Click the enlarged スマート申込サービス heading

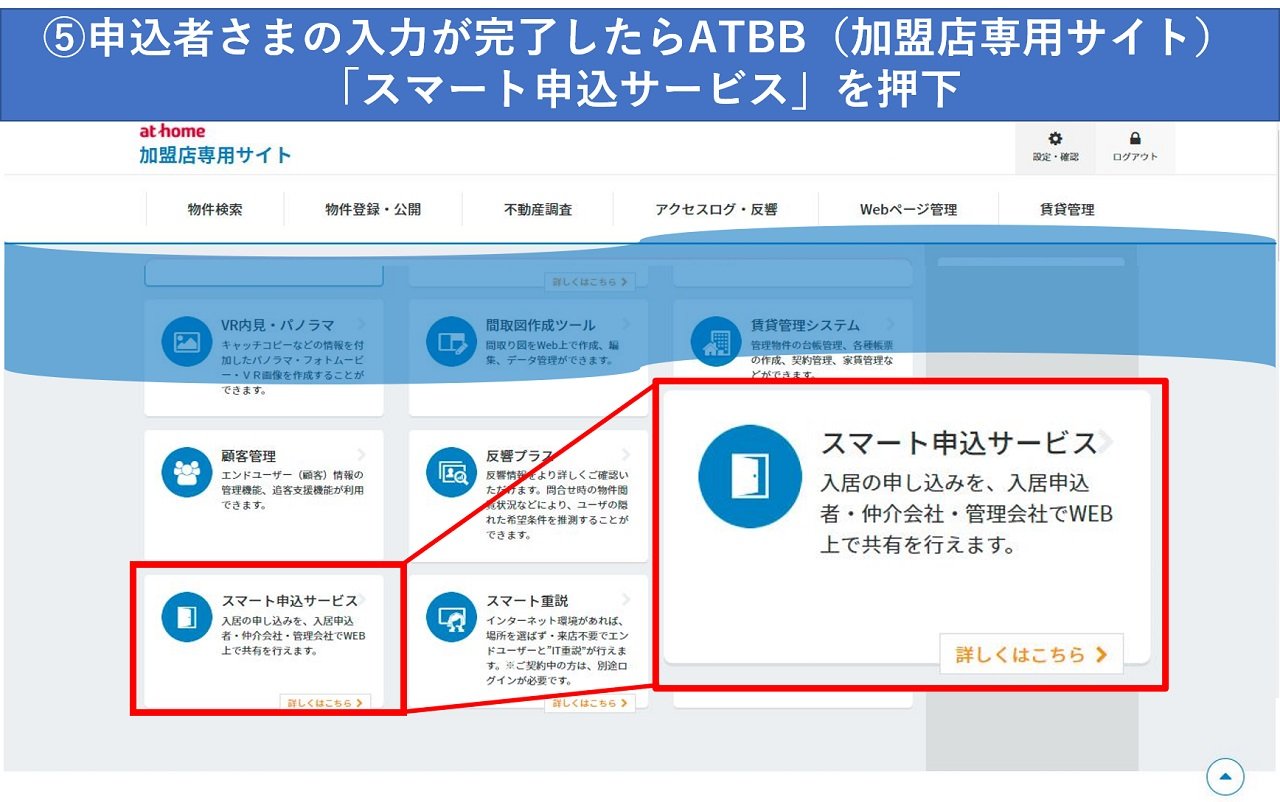click(x=958, y=443)
